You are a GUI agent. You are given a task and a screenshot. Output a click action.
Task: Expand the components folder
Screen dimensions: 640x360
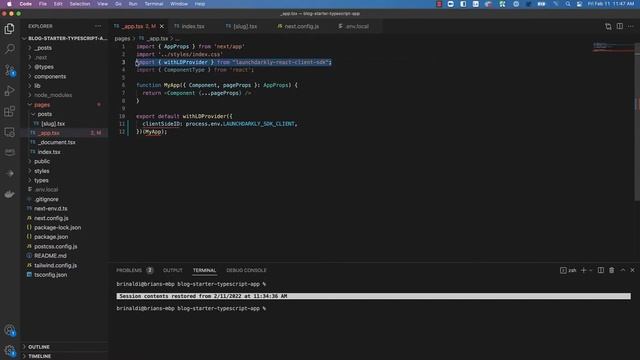[50, 76]
